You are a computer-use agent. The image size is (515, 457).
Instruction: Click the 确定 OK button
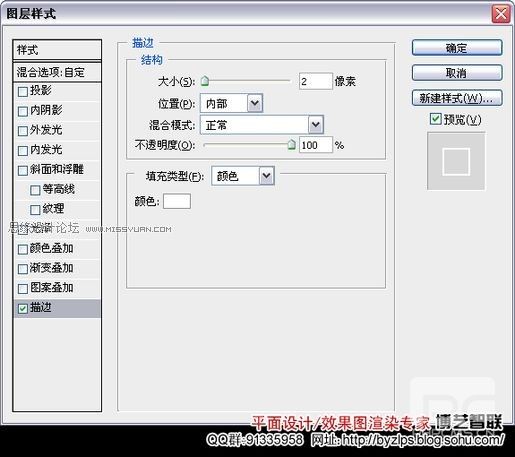(x=457, y=48)
